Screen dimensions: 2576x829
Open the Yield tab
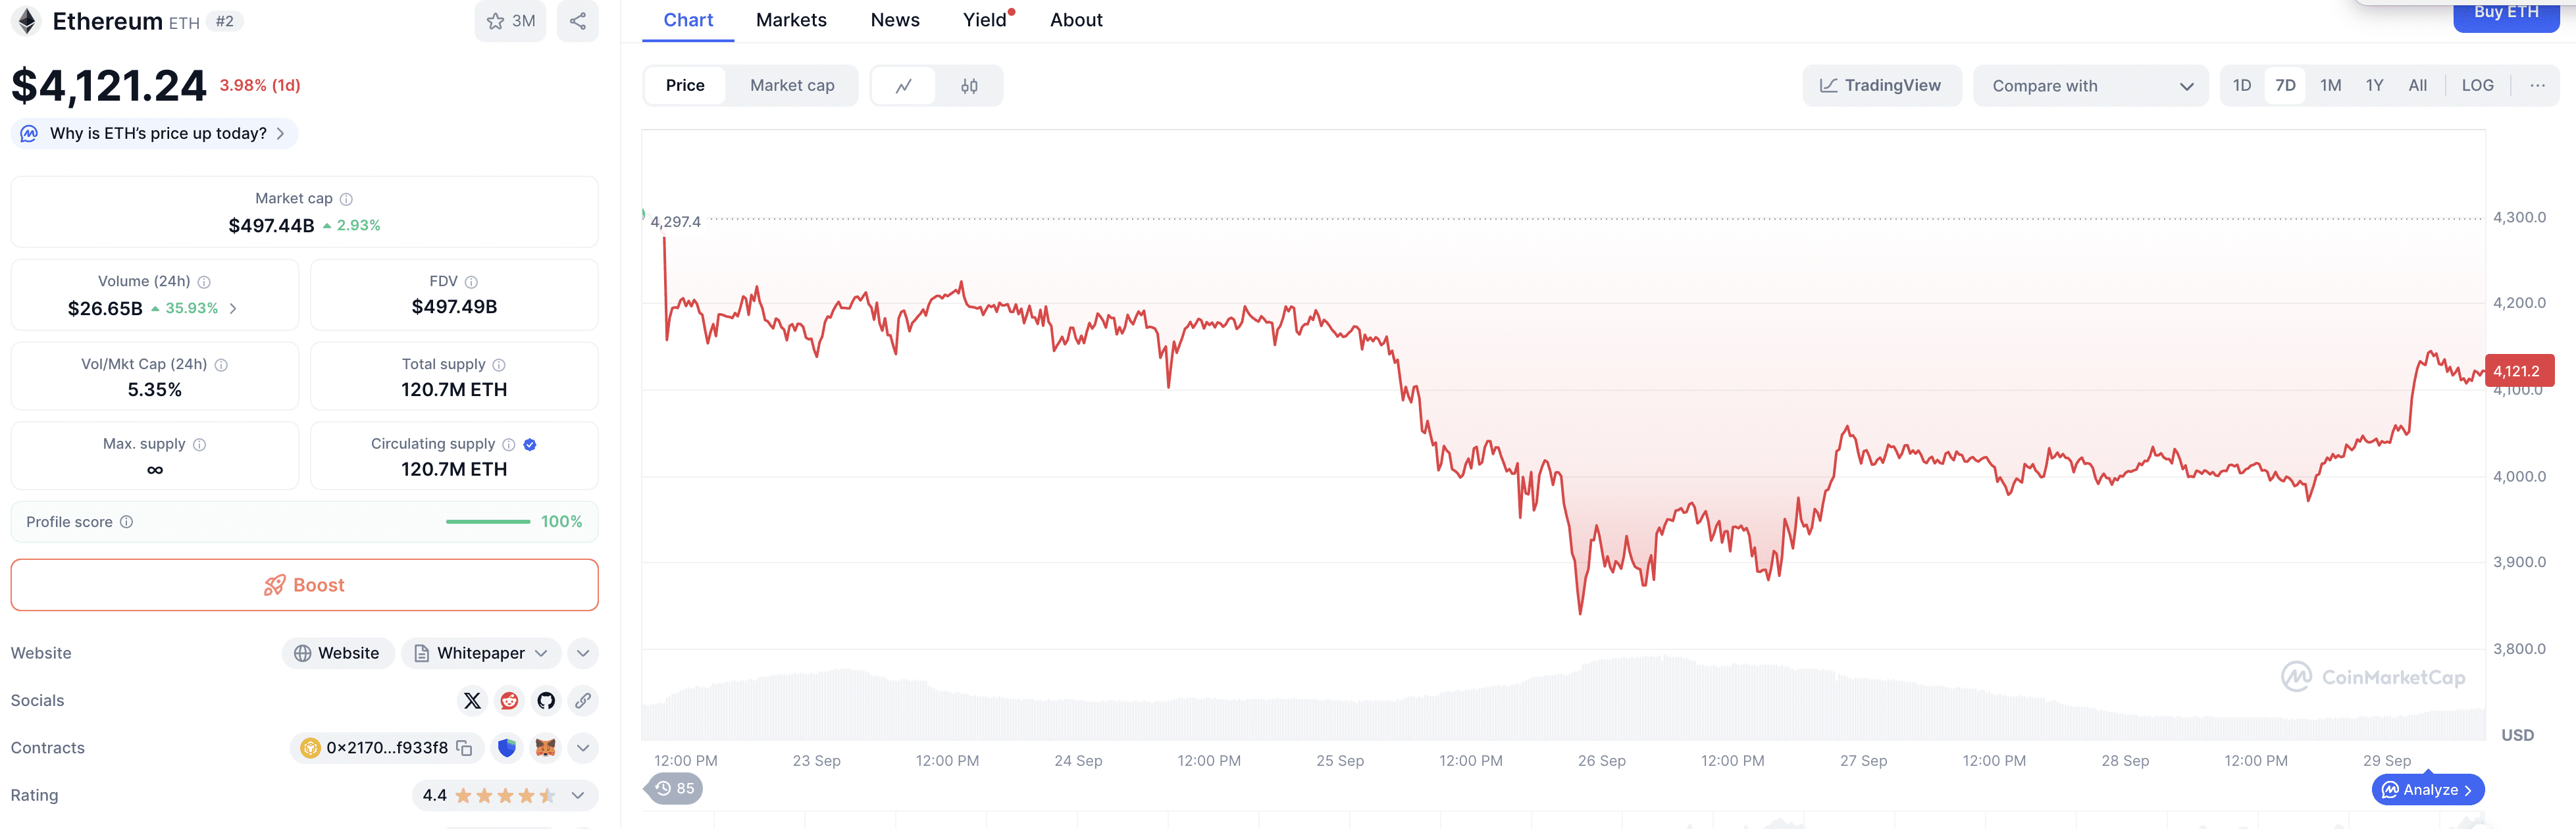click(x=985, y=19)
